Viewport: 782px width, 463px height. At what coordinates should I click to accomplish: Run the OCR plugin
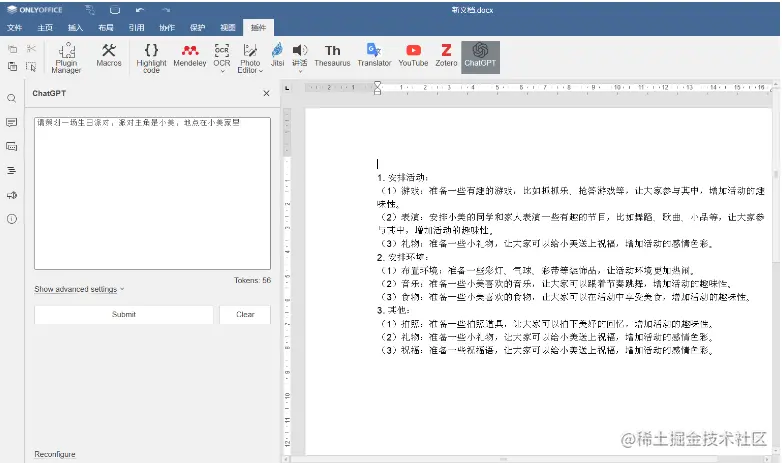[222, 54]
